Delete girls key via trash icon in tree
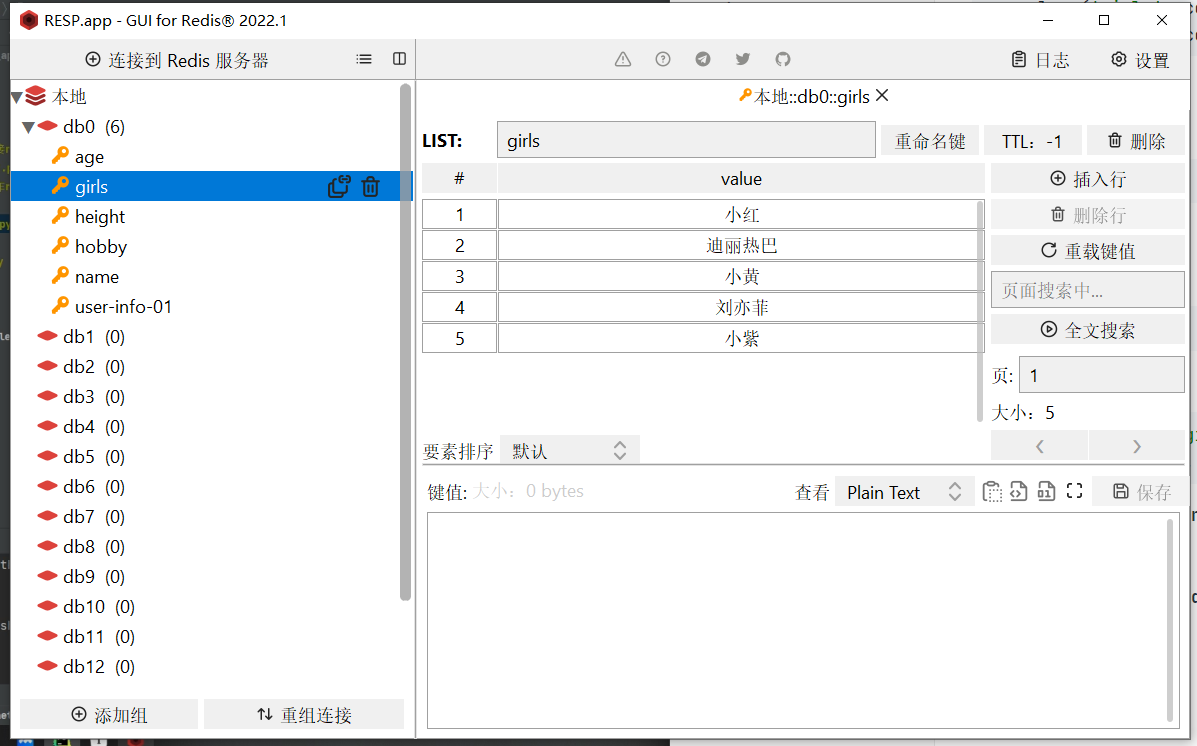1197x746 pixels. tap(370, 187)
